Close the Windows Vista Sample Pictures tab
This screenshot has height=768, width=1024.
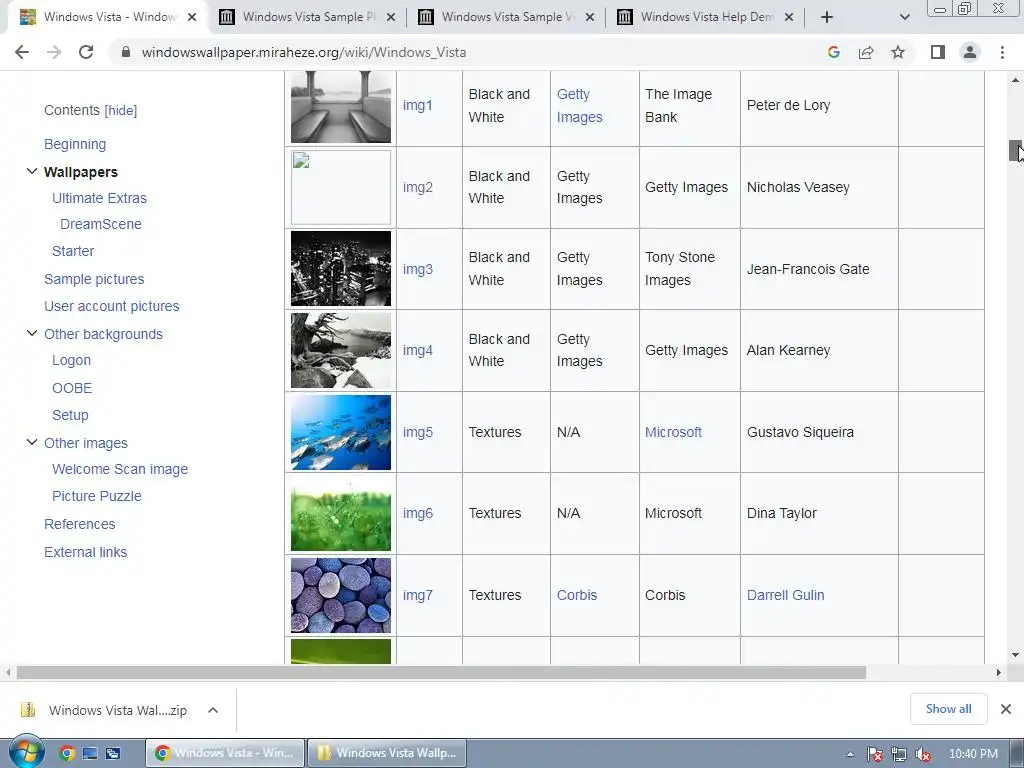(x=391, y=17)
